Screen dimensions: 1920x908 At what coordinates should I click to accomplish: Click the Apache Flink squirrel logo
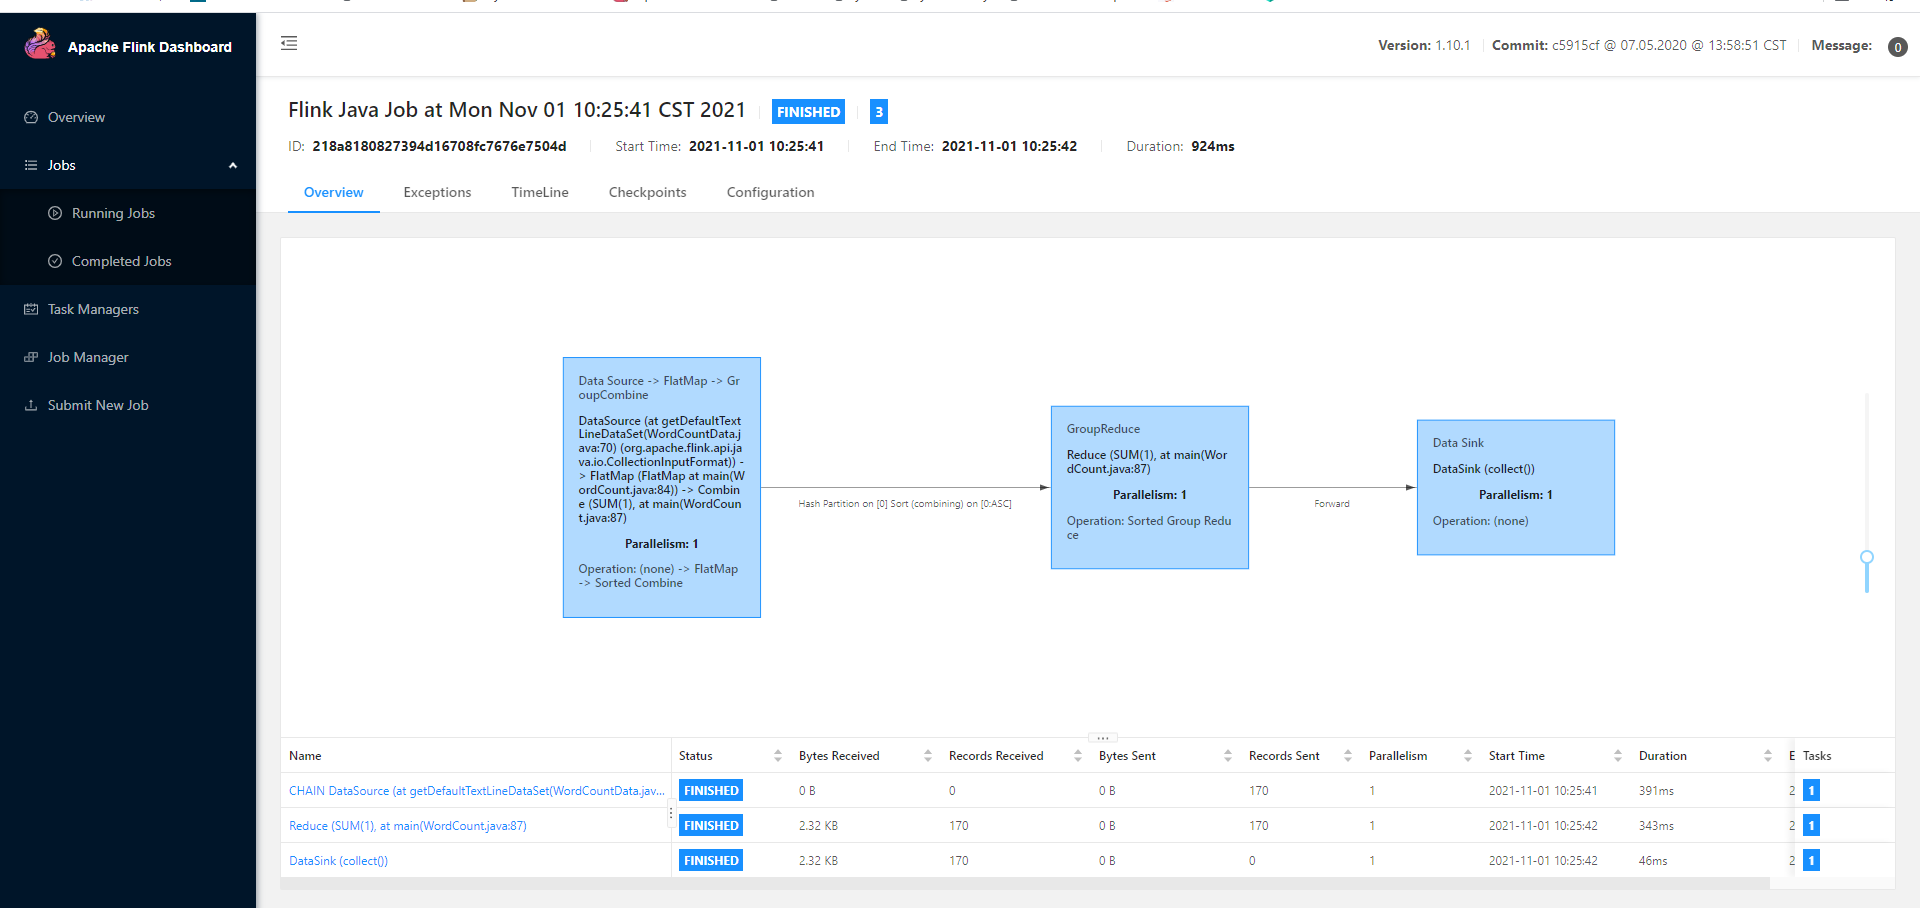(x=40, y=44)
